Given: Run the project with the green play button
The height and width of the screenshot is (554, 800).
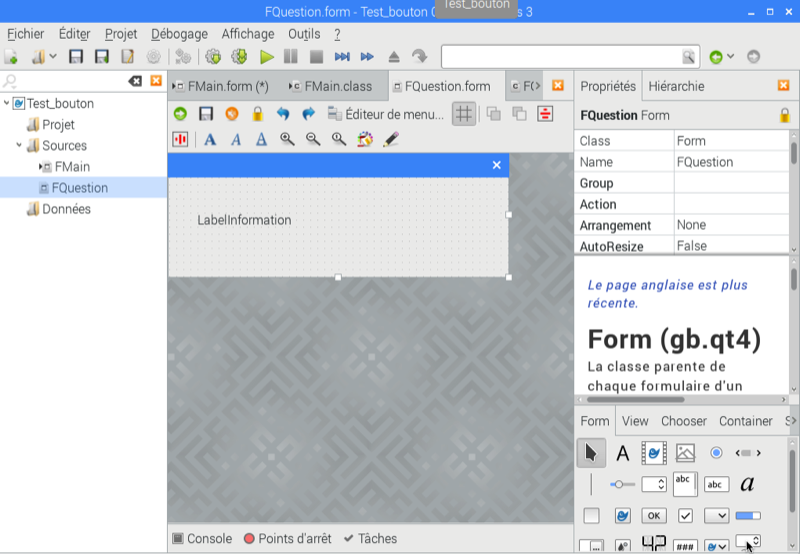Looking at the screenshot, I should [267, 57].
